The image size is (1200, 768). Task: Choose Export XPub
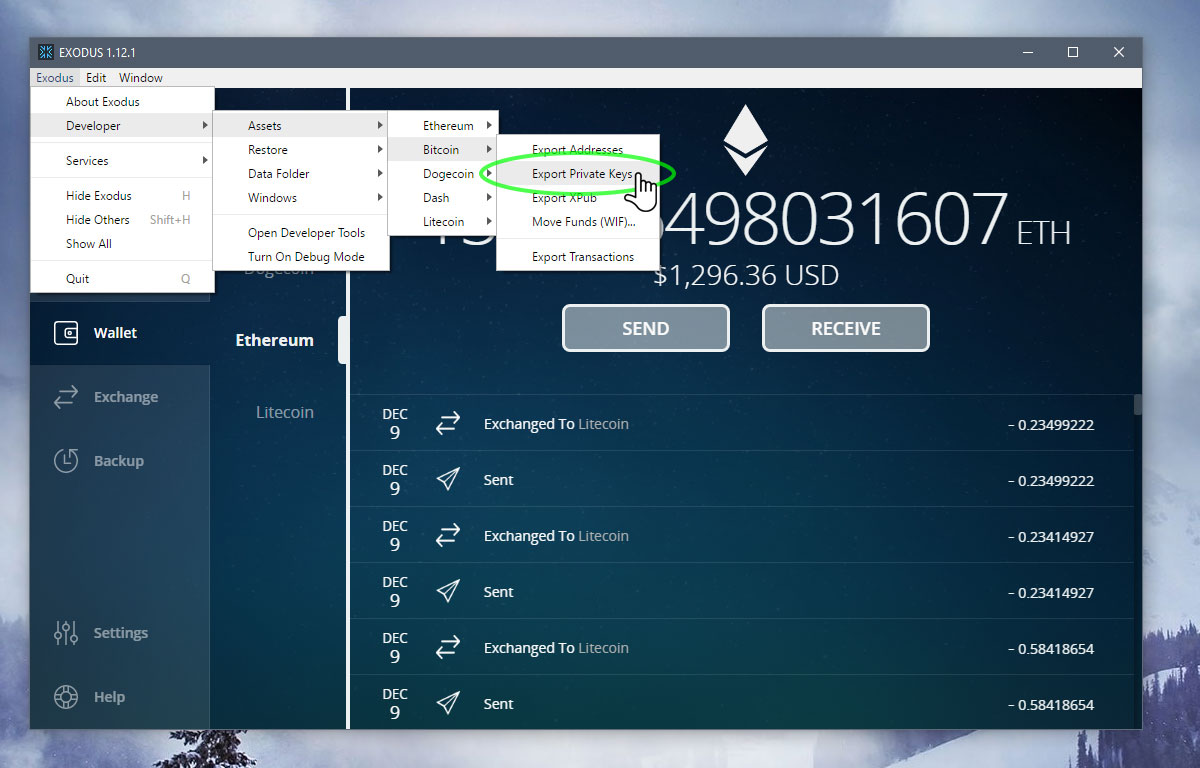point(578,198)
